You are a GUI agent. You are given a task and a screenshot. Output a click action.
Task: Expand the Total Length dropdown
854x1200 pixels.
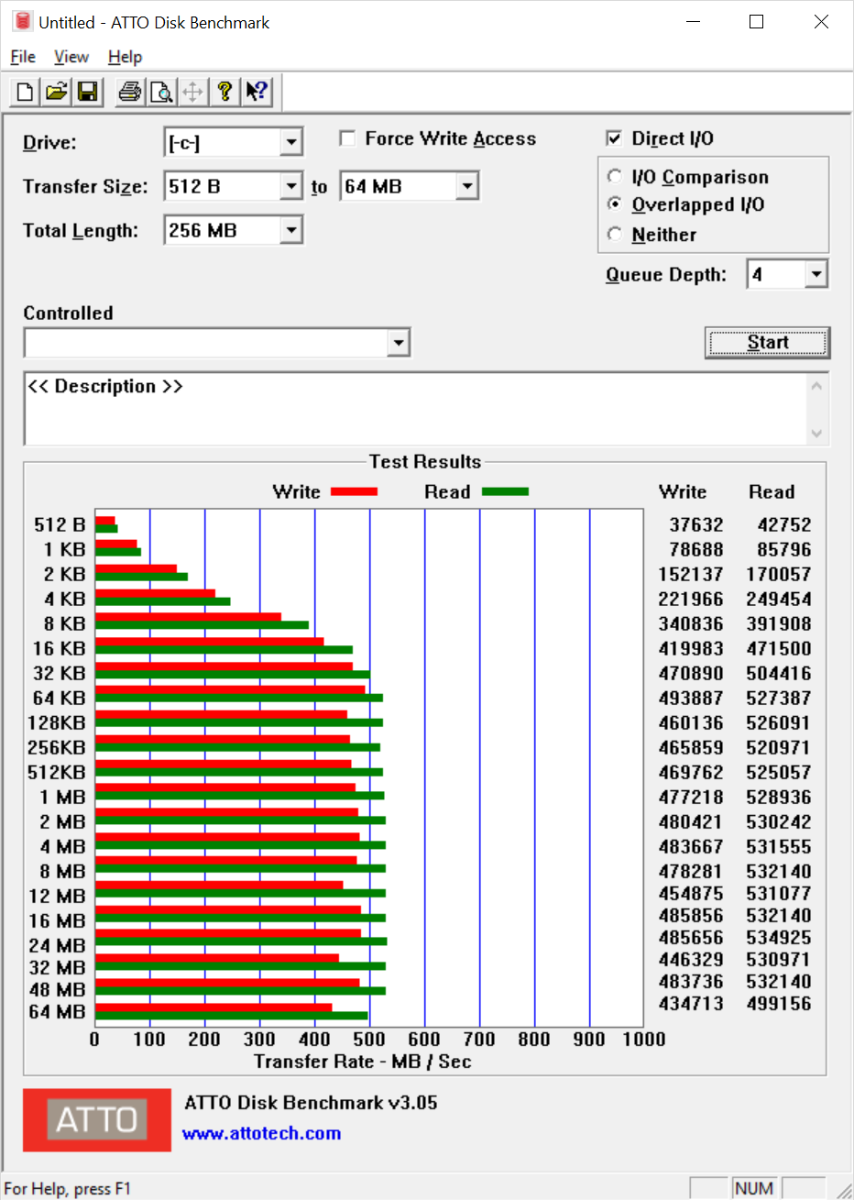291,231
